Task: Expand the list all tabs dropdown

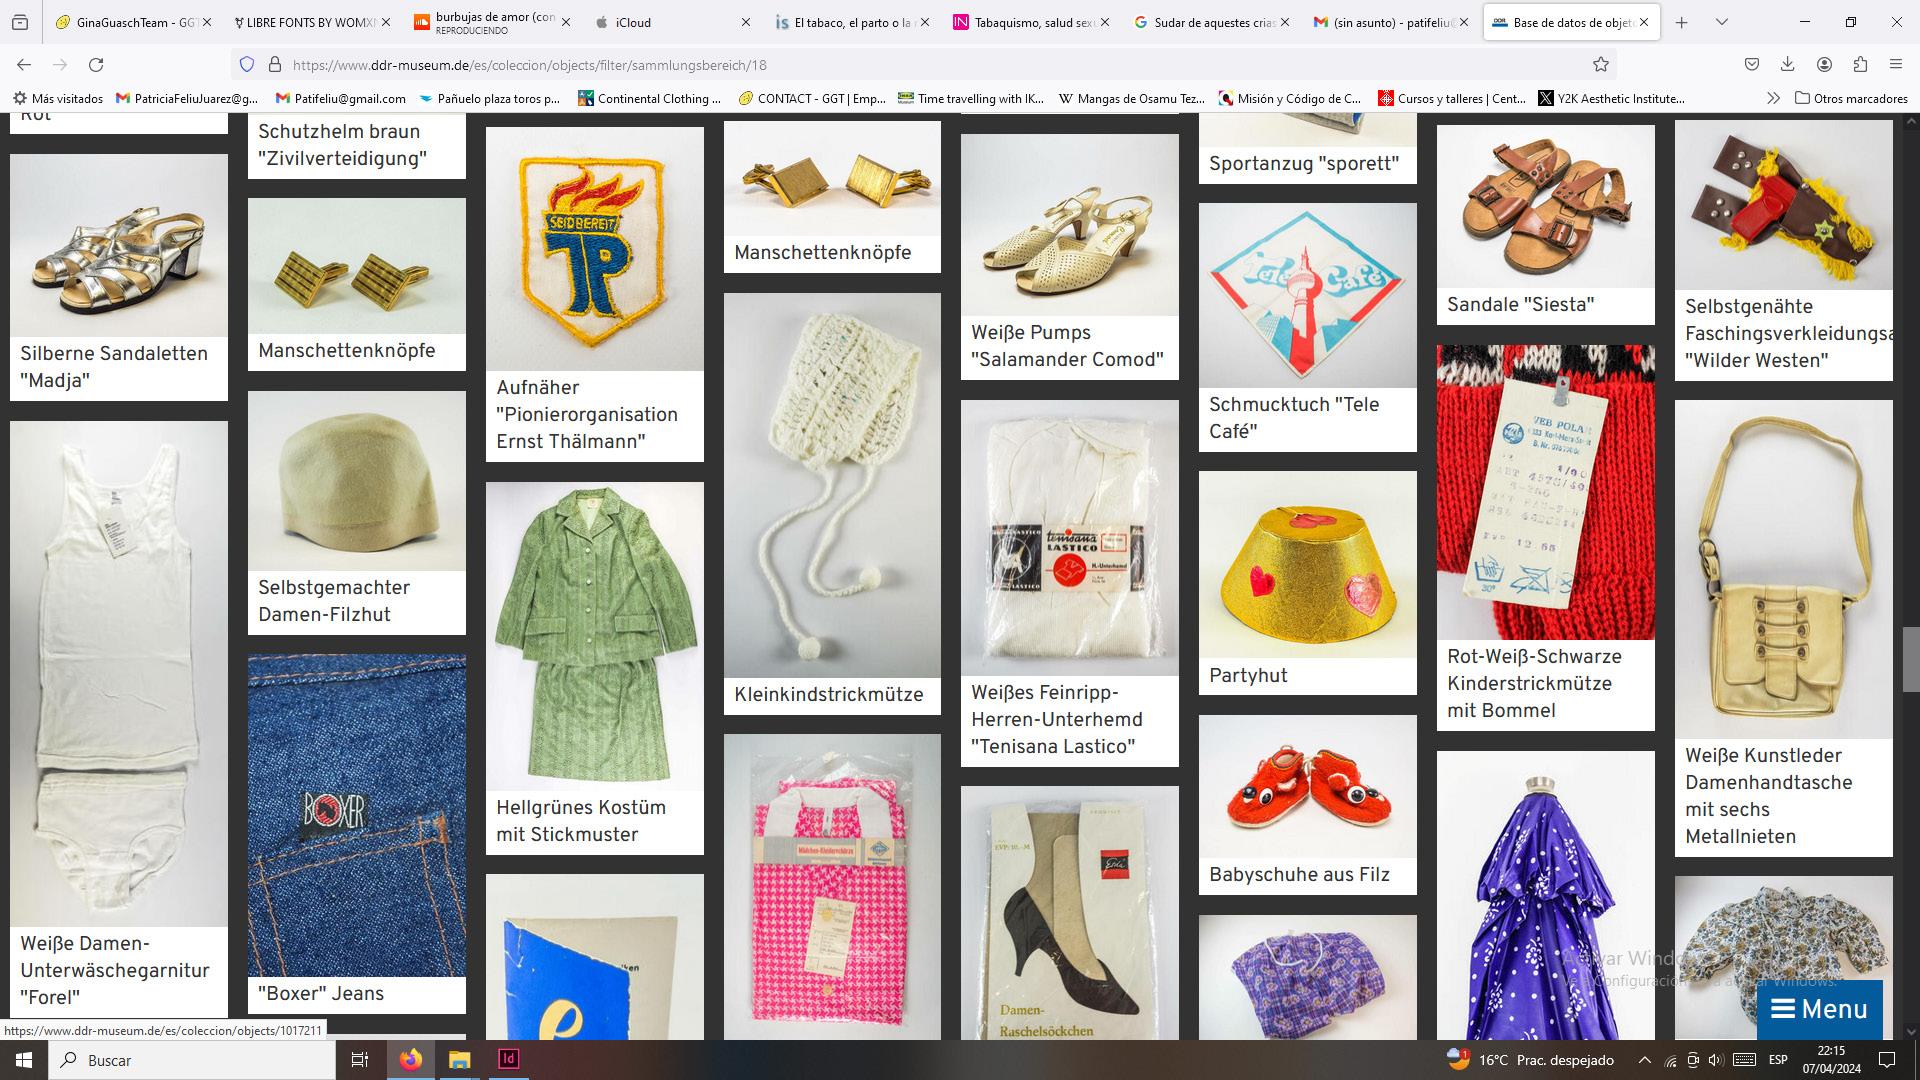Action: point(1721,22)
